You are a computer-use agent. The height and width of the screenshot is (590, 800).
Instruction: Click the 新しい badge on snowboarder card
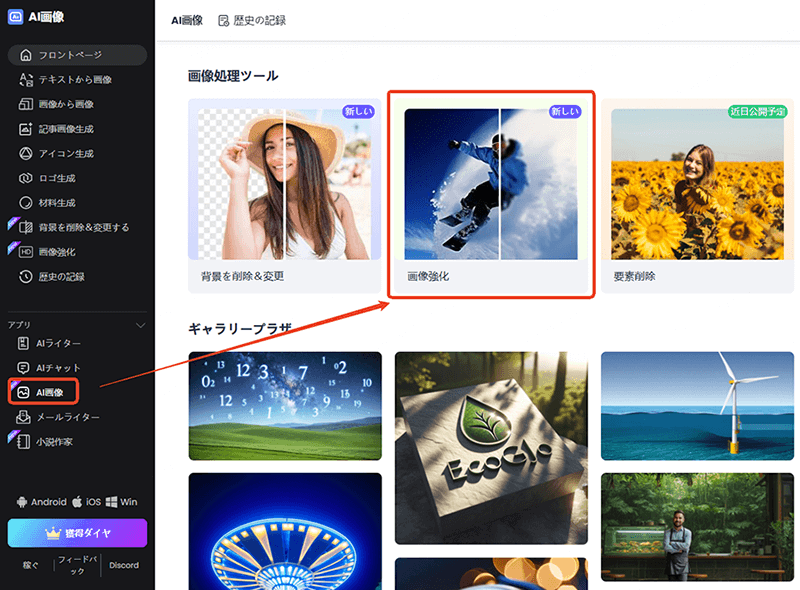tap(565, 111)
